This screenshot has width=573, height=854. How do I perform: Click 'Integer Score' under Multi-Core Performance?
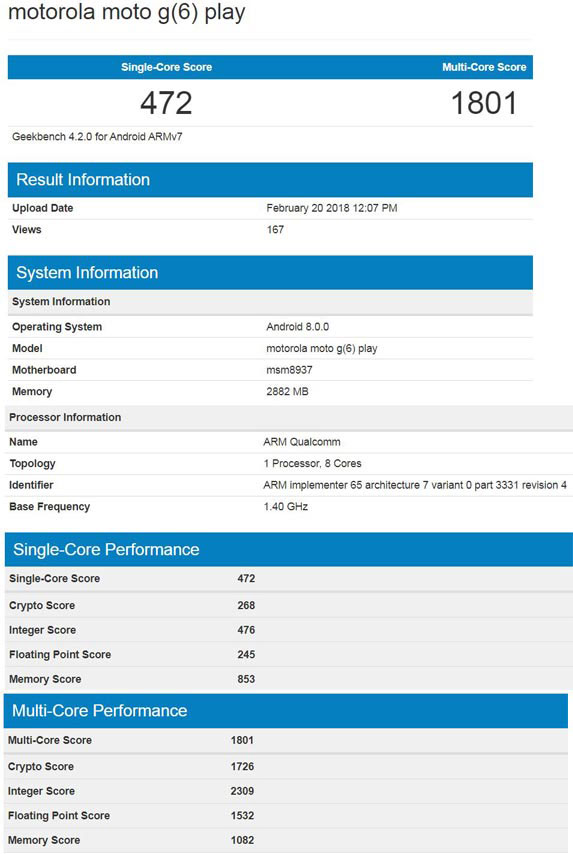(41, 791)
